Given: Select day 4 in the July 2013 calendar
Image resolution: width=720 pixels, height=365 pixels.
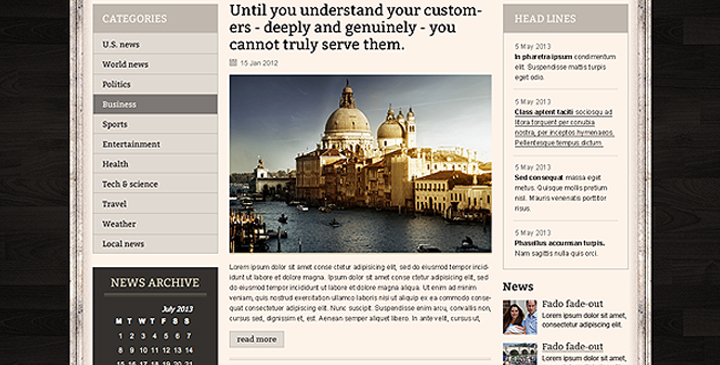Looking at the screenshot, I should pyautogui.click(x=155, y=336).
